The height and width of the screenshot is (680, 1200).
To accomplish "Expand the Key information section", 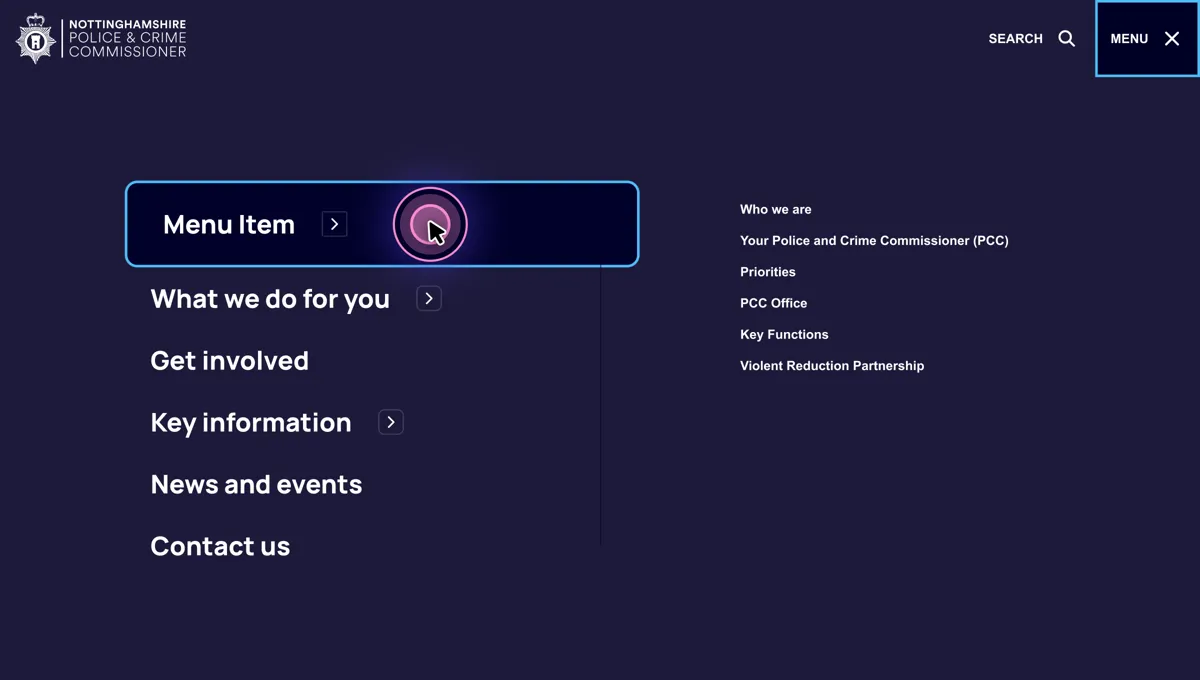I will 251,422.
